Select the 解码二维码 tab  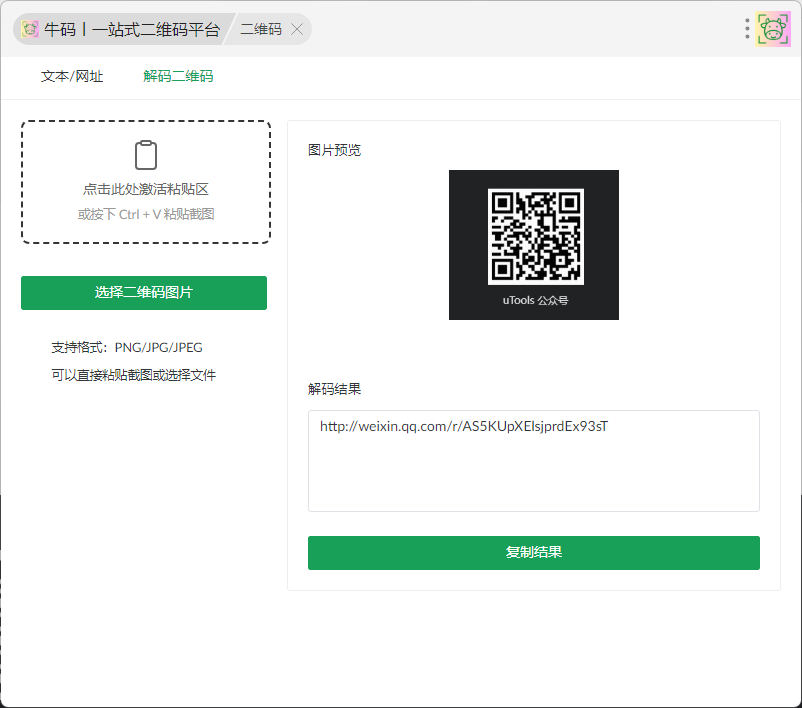pyautogui.click(x=178, y=76)
